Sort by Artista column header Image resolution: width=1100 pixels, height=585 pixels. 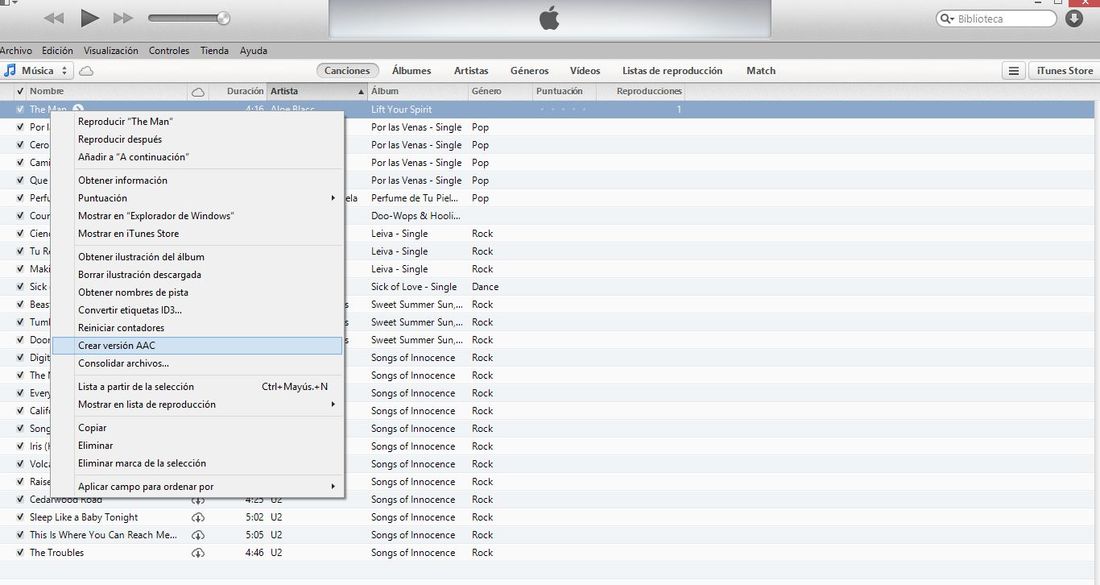pyautogui.click(x=317, y=91)
